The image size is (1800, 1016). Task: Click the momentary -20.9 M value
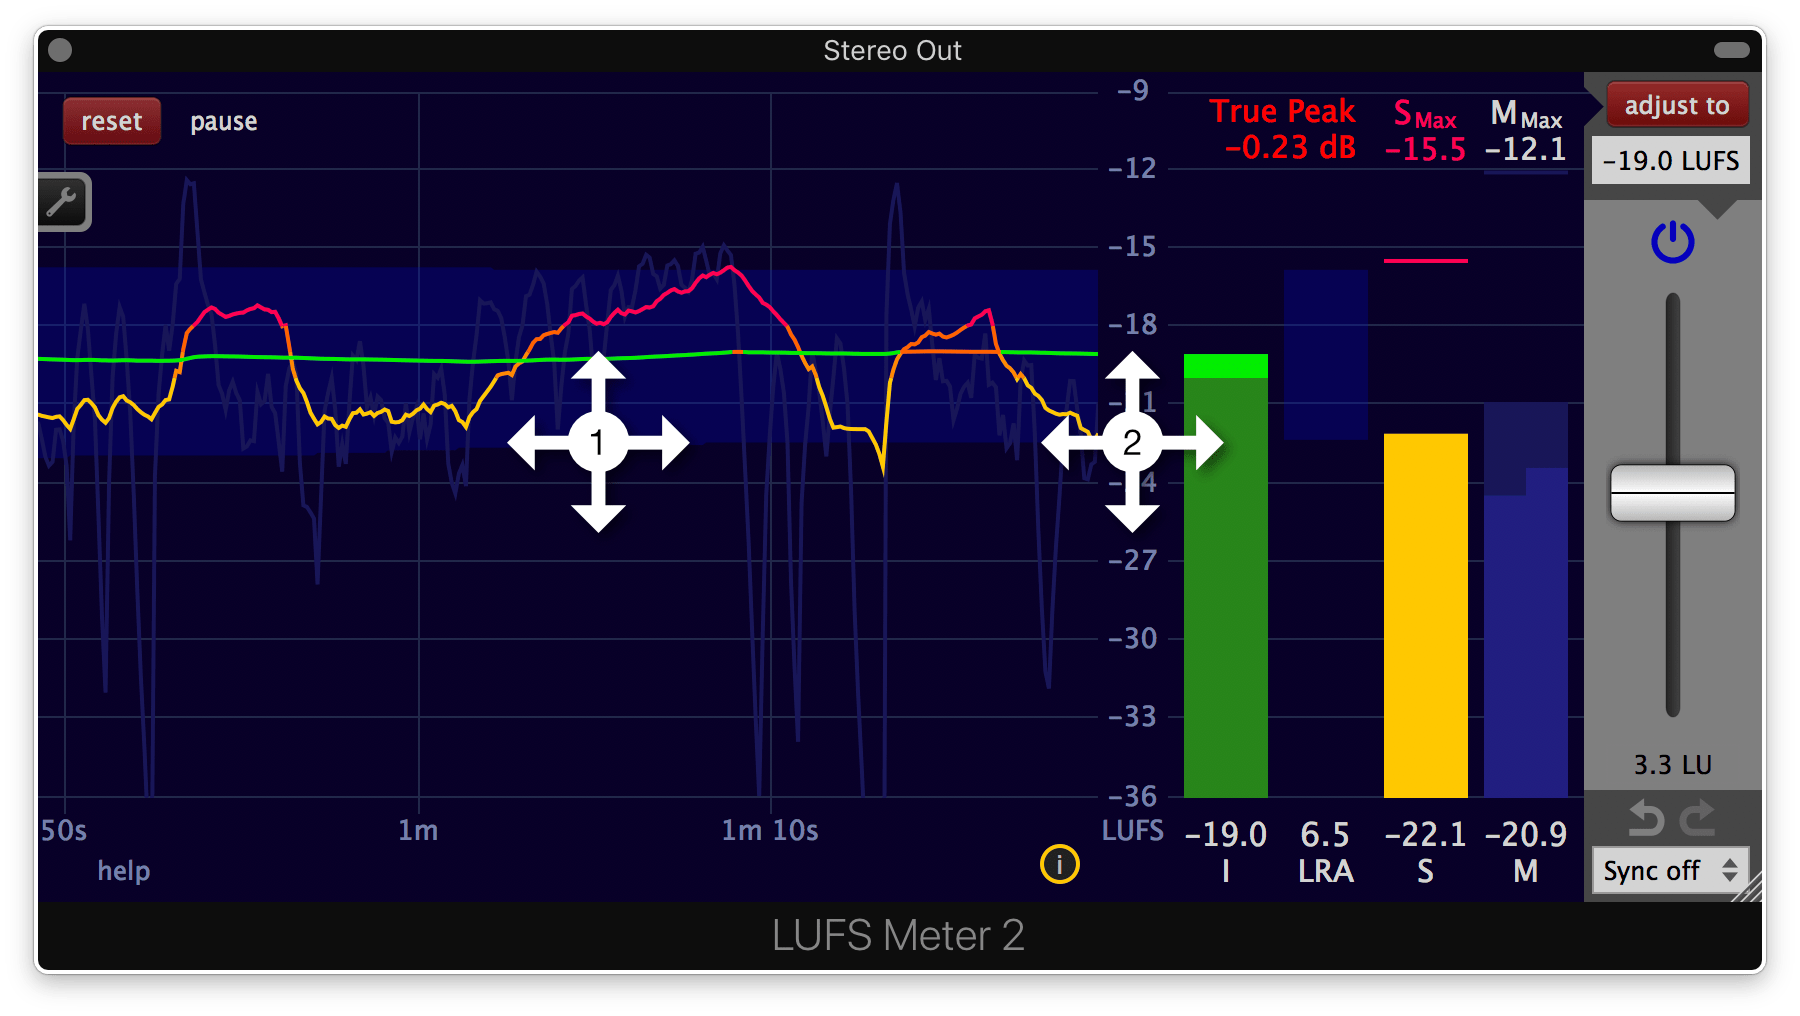1526,834
